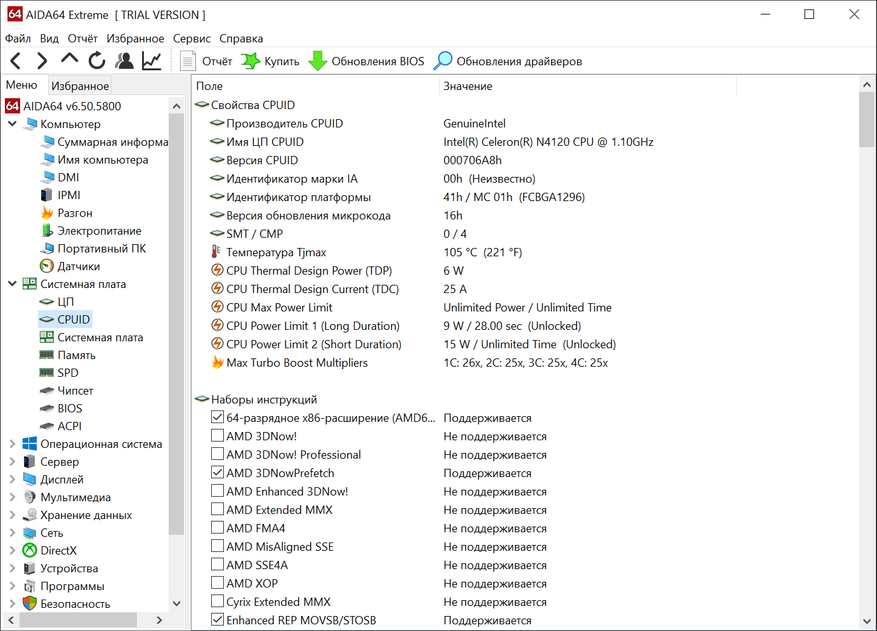Click the Обновления BIOS green arrow

tap(317, 61)
